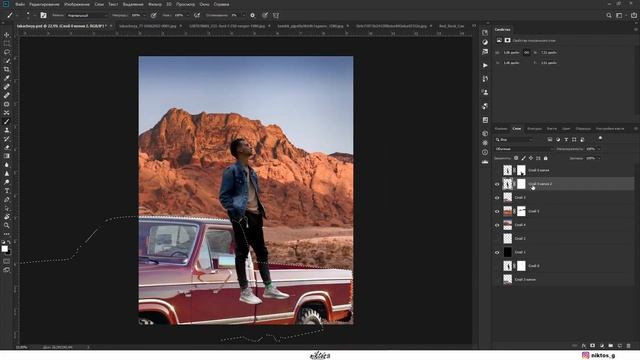Viewport: 640px width, 360px height.
Task: Select the Move tool
Action: (7, 35)
